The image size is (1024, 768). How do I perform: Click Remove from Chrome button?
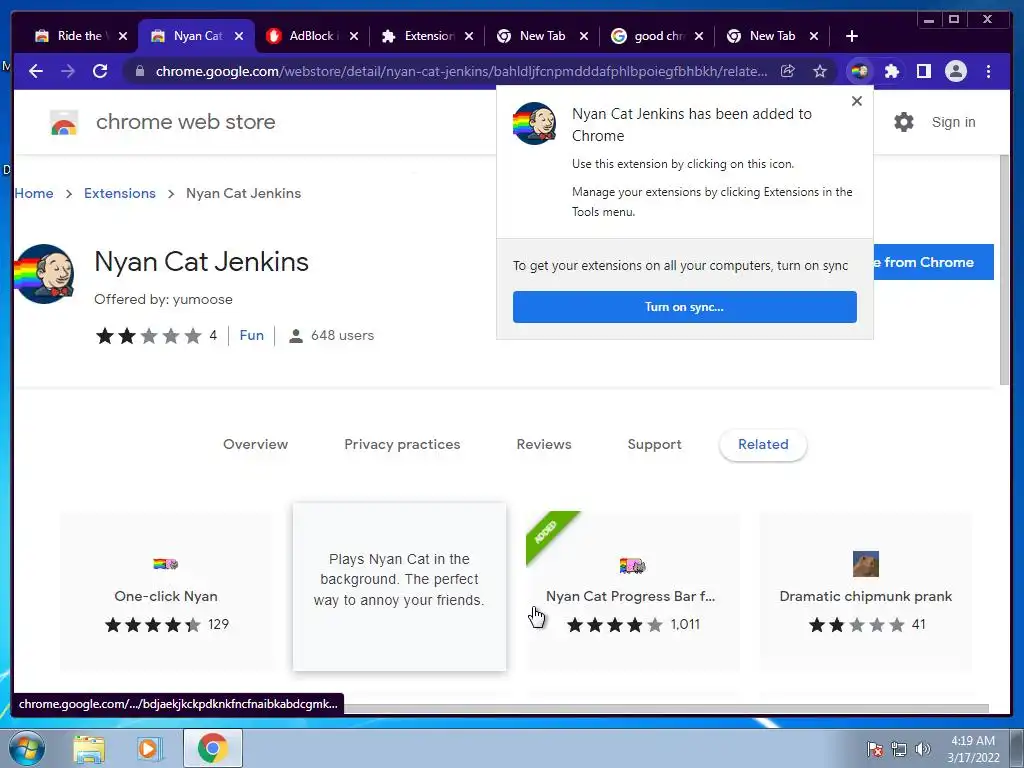click(933, 262)
